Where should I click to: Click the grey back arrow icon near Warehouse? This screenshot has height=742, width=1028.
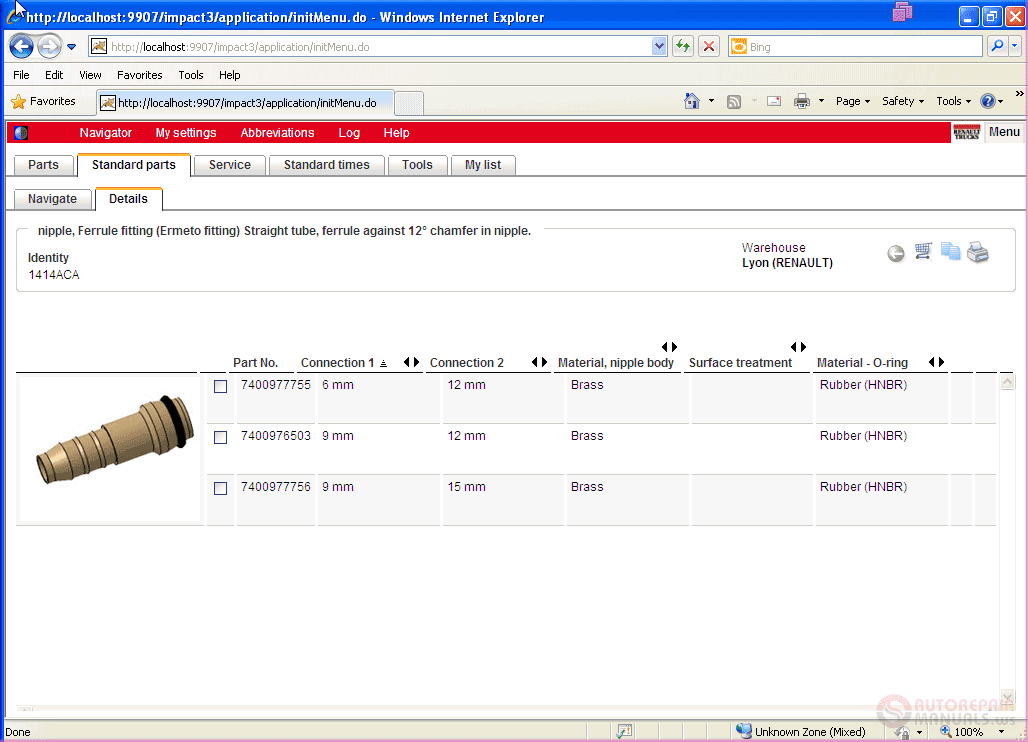896,254
